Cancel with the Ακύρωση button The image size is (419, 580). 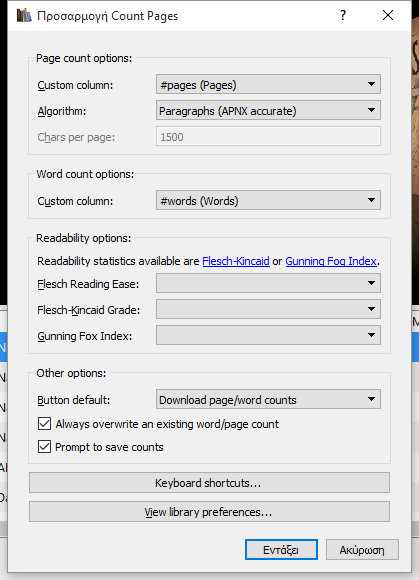(x=362, y=550)
